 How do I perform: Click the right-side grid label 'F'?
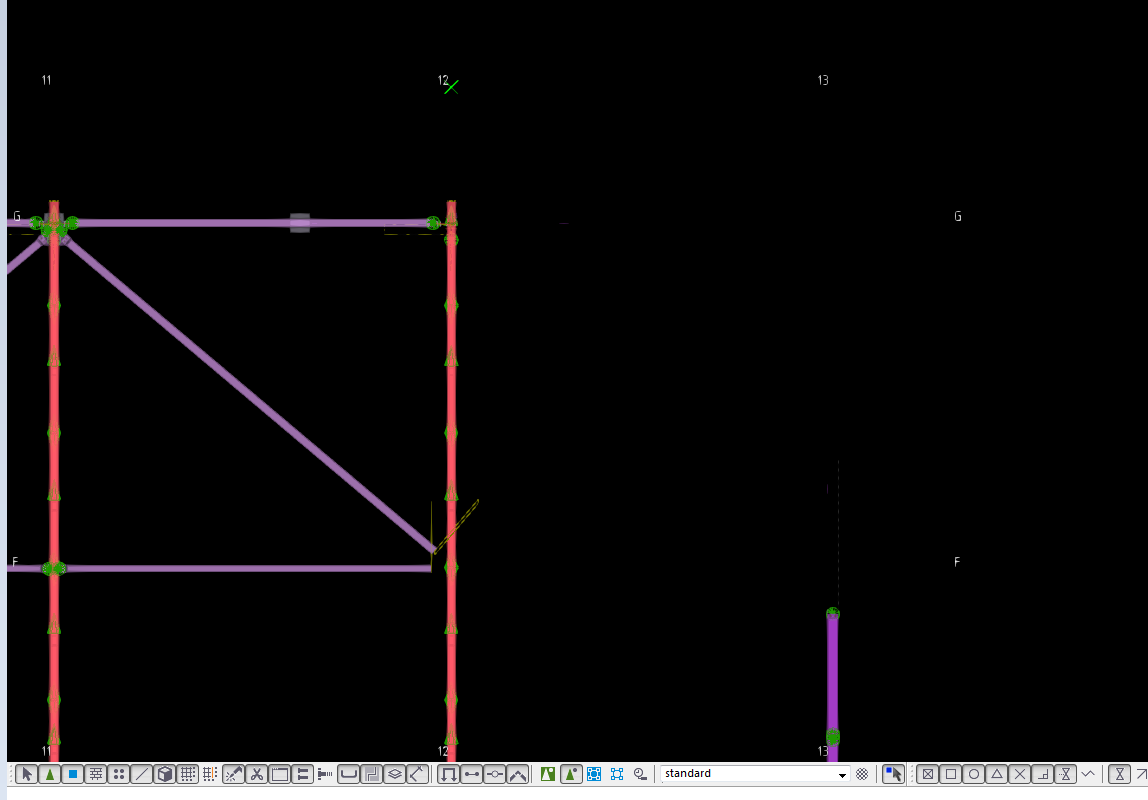(957, 562)
